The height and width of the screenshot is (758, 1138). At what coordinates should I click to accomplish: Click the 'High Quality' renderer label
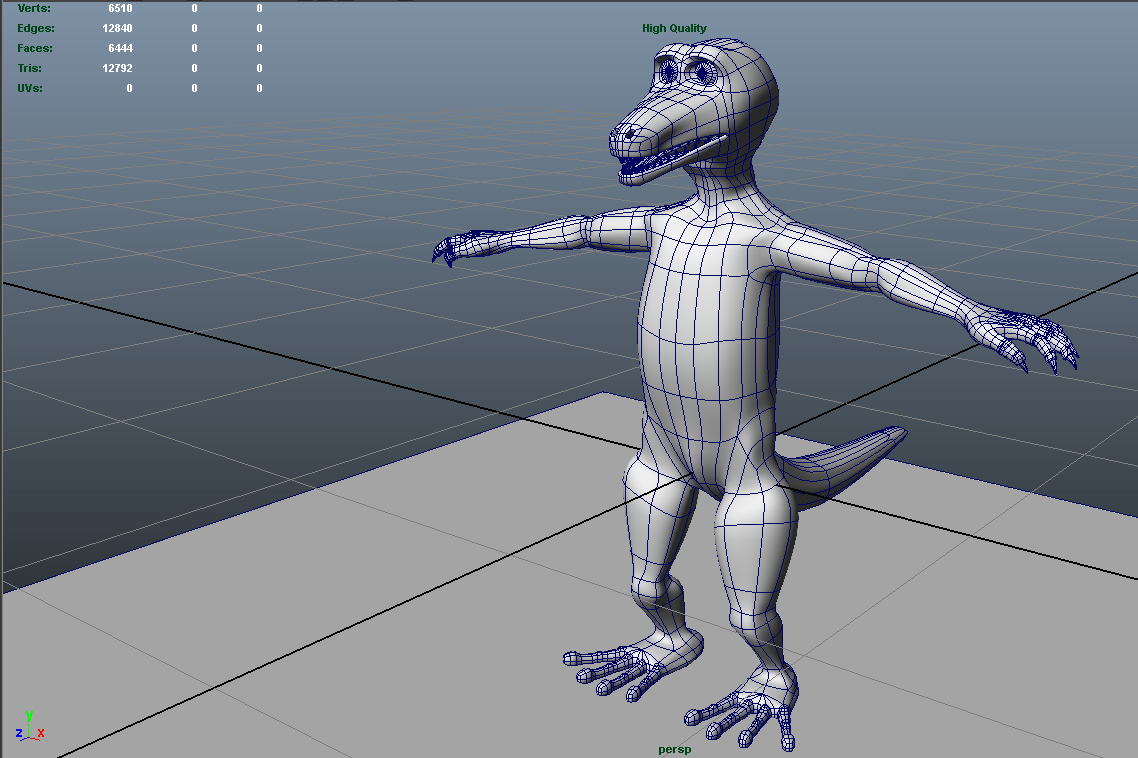point(674,28)
